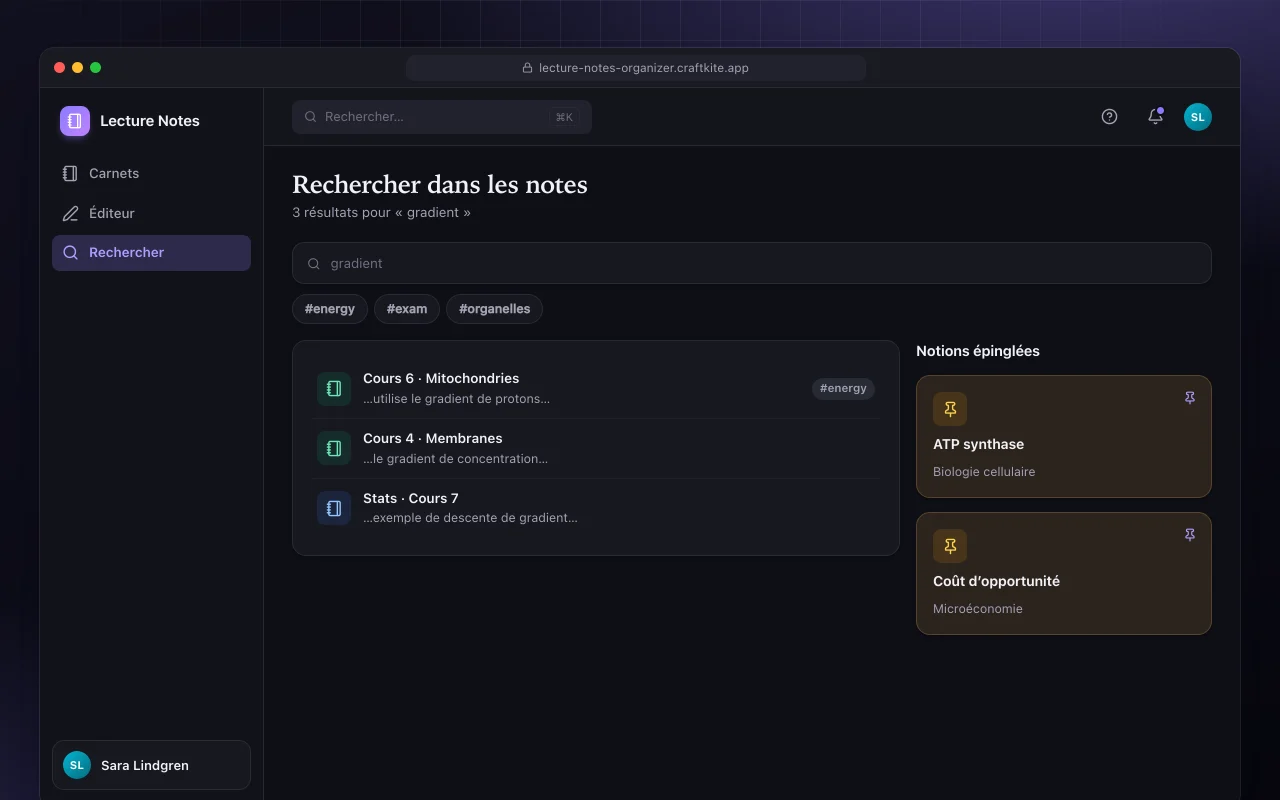Open the SL avatar in the top bar

pos(1198,117)
